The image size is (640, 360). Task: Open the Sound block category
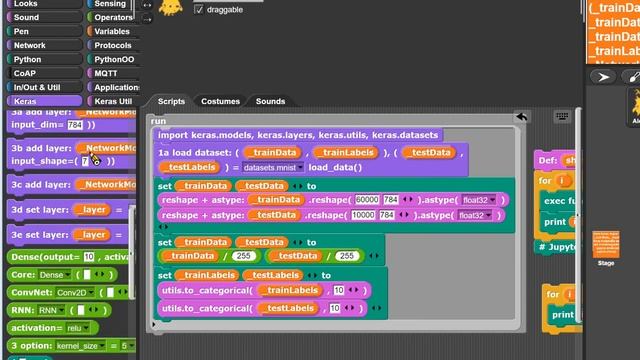tap(44, 18)
